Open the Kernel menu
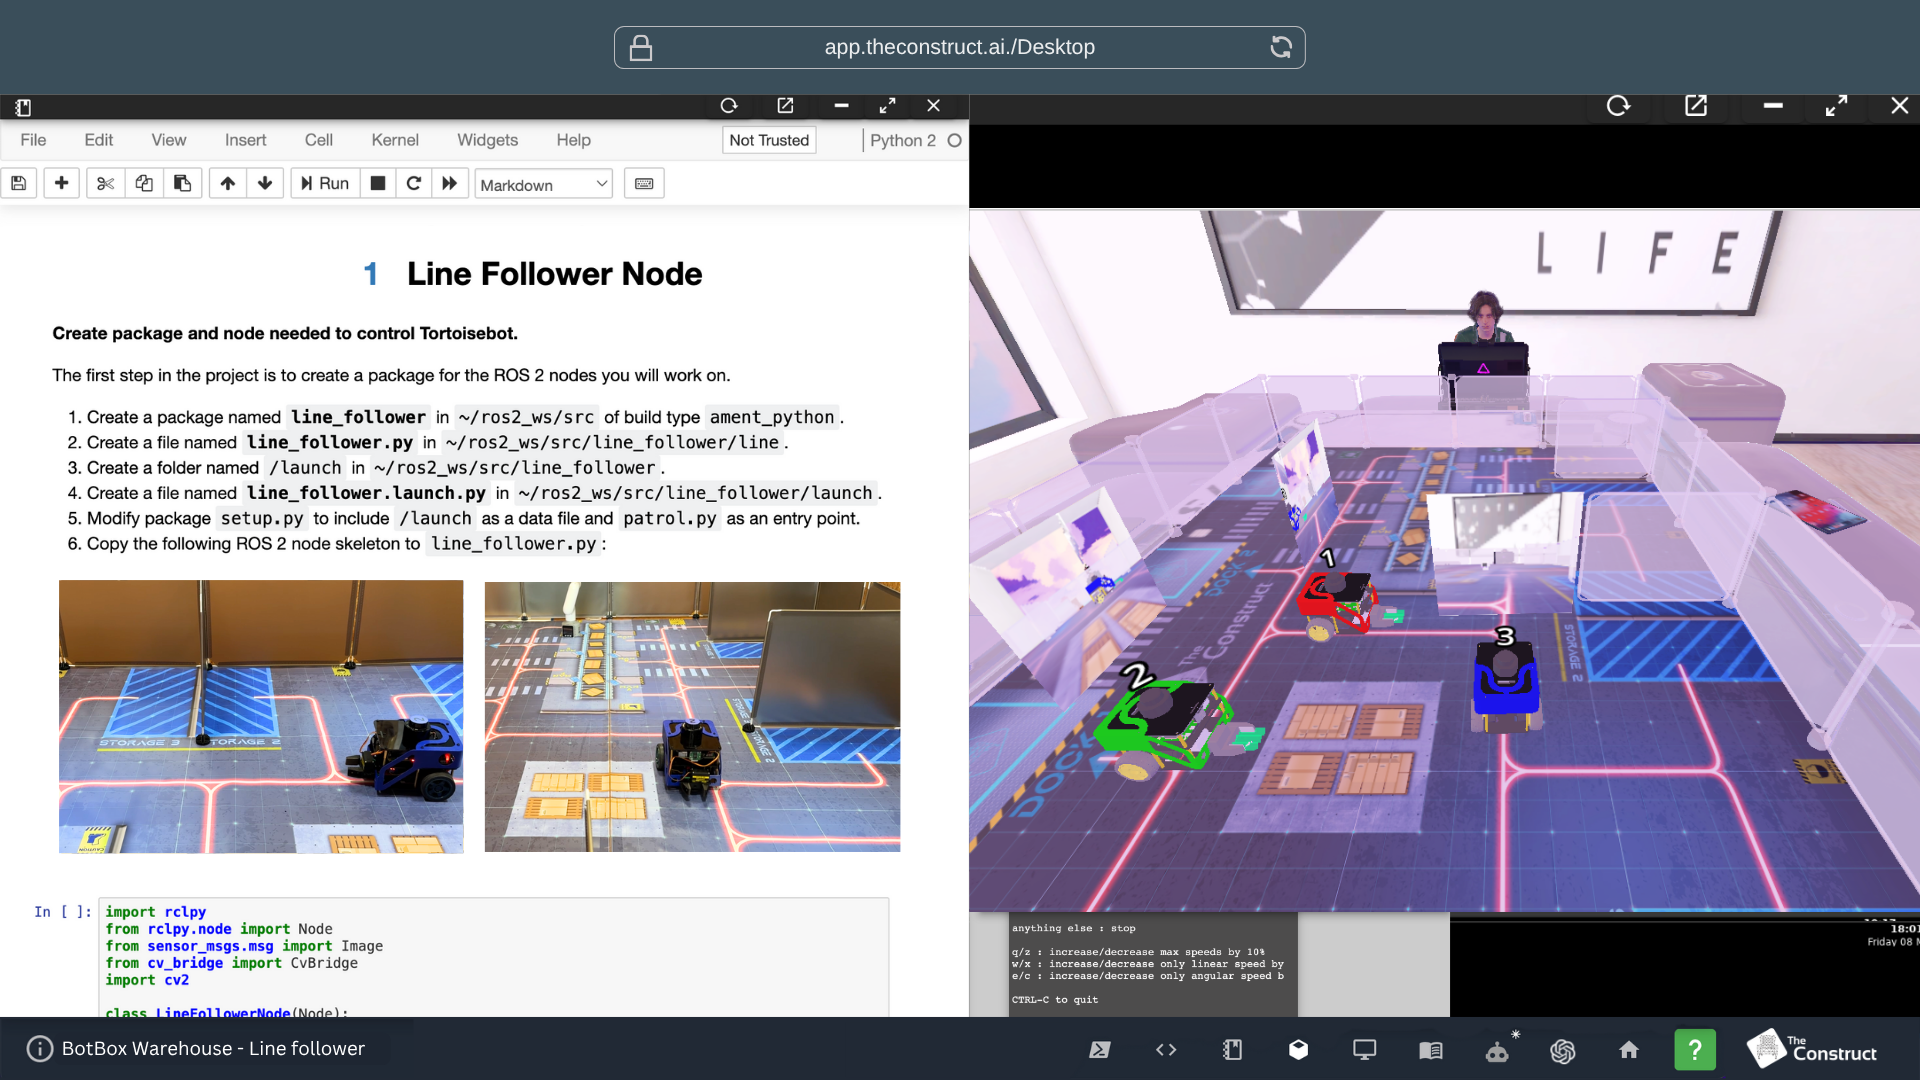 point(395,140)
